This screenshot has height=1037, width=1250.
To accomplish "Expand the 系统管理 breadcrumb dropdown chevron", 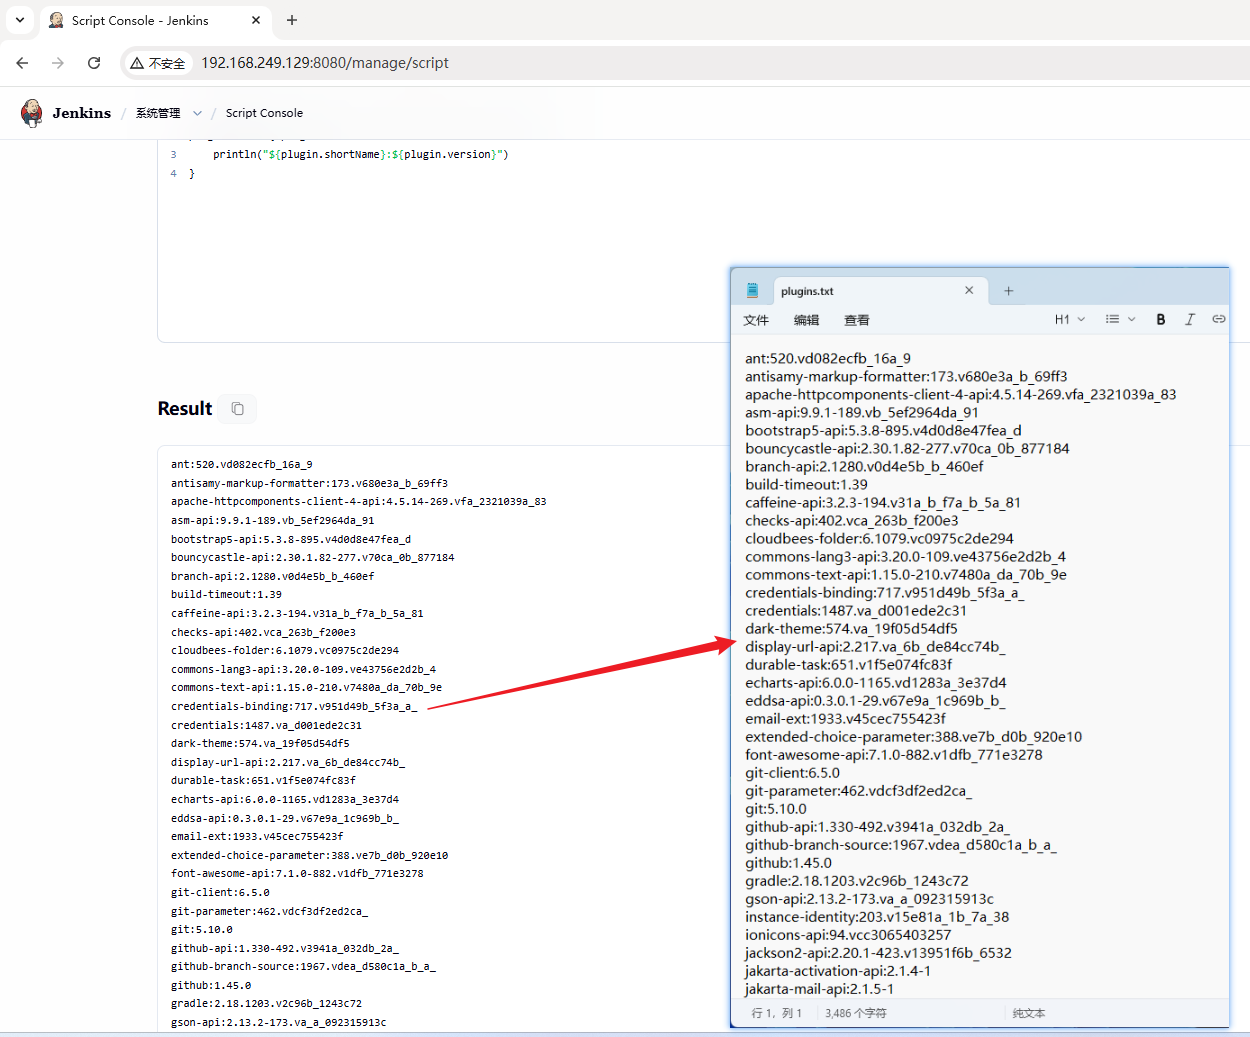I will coord(197,113).
